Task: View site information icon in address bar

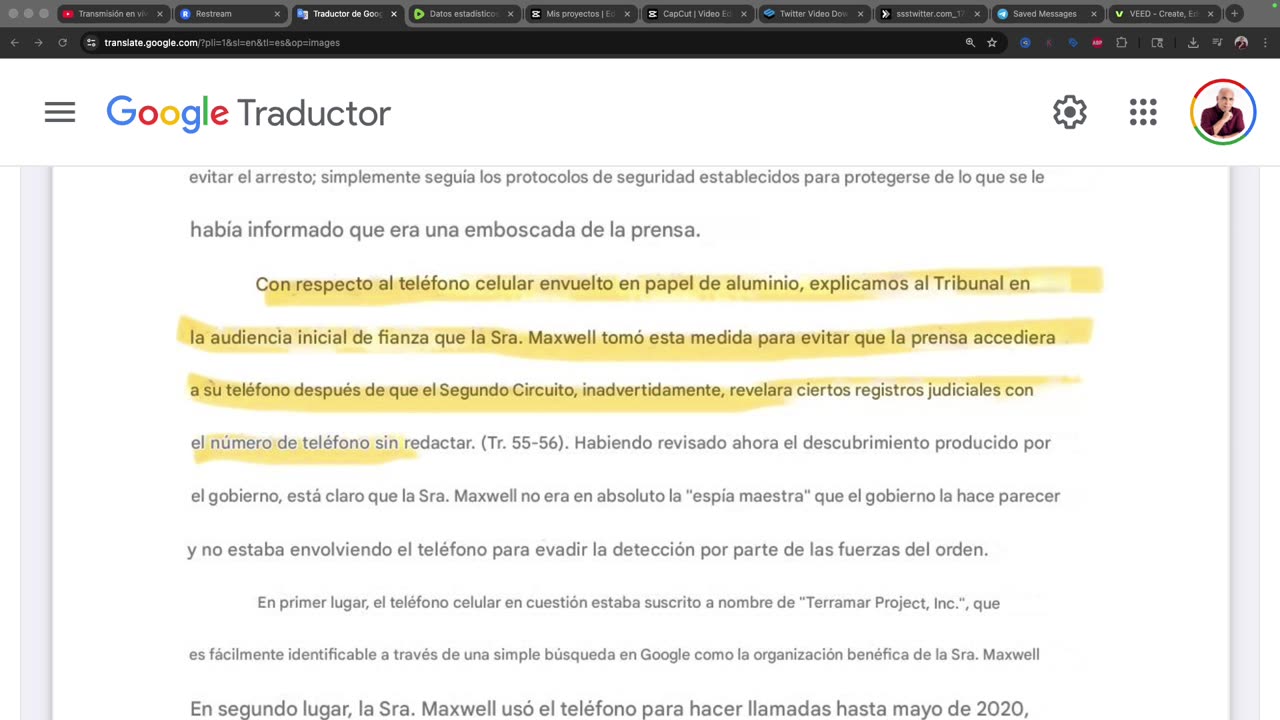Action: click(x=91, y=43)
